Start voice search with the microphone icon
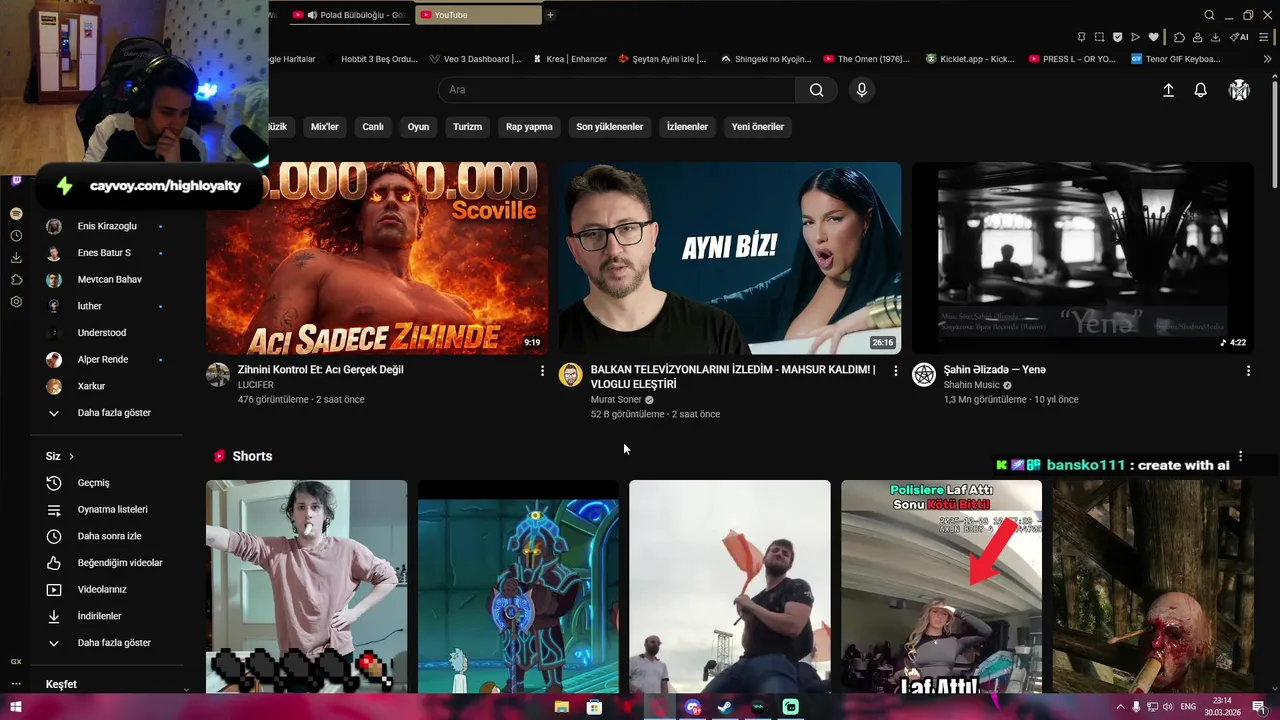Viewport: 1280px width, 720px height. tap(862, 90)
